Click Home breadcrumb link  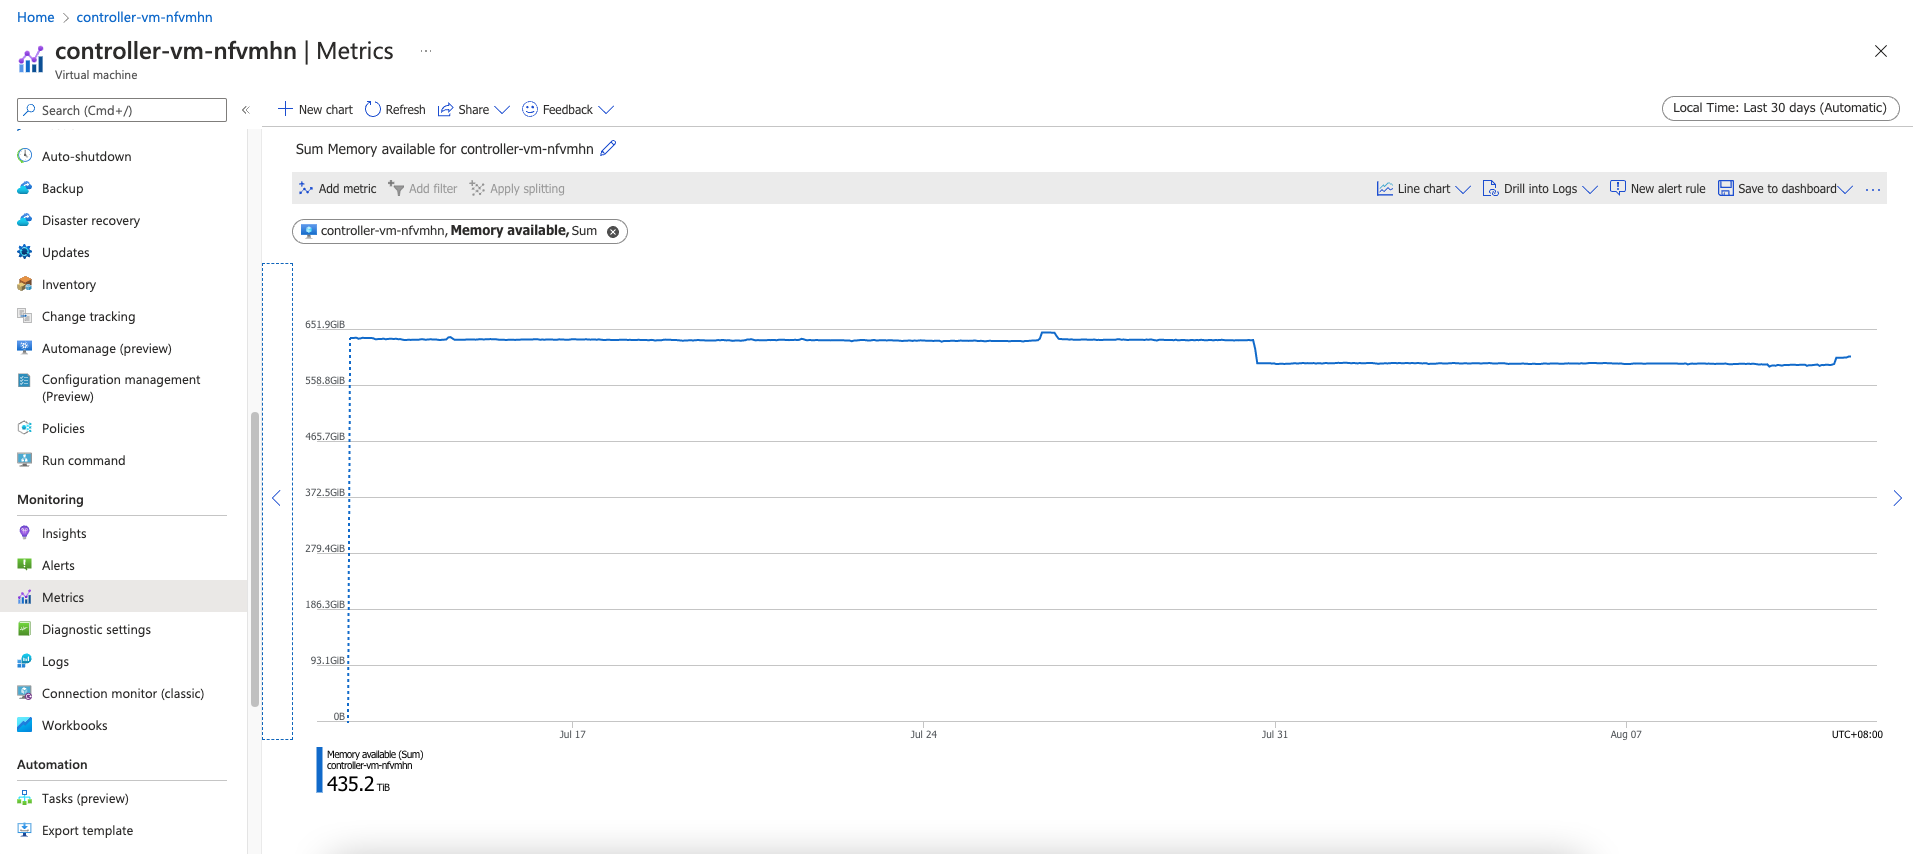[35, 17]
